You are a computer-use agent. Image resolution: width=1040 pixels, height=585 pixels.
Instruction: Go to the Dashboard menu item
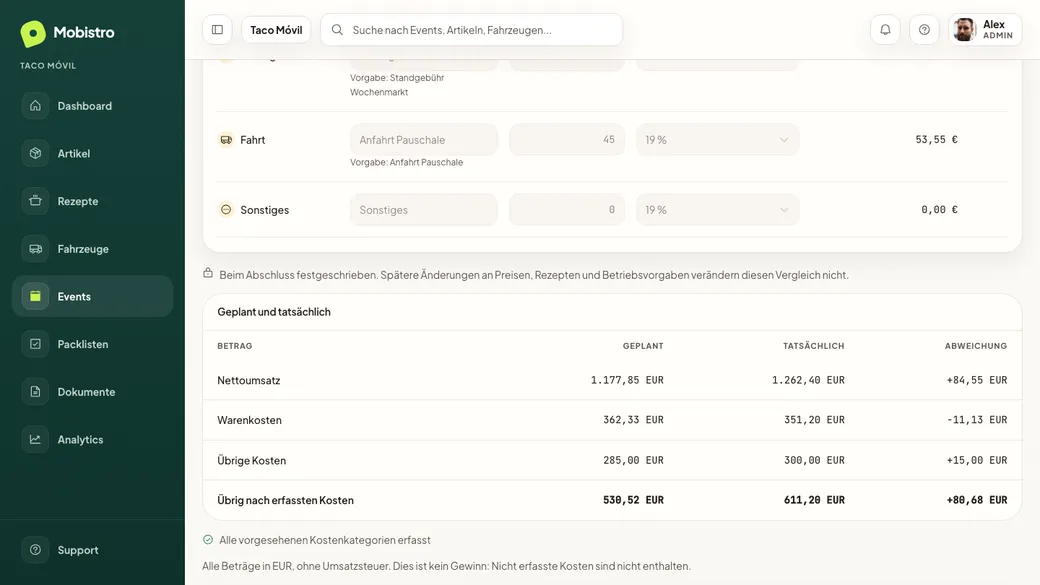click(93, 105)
